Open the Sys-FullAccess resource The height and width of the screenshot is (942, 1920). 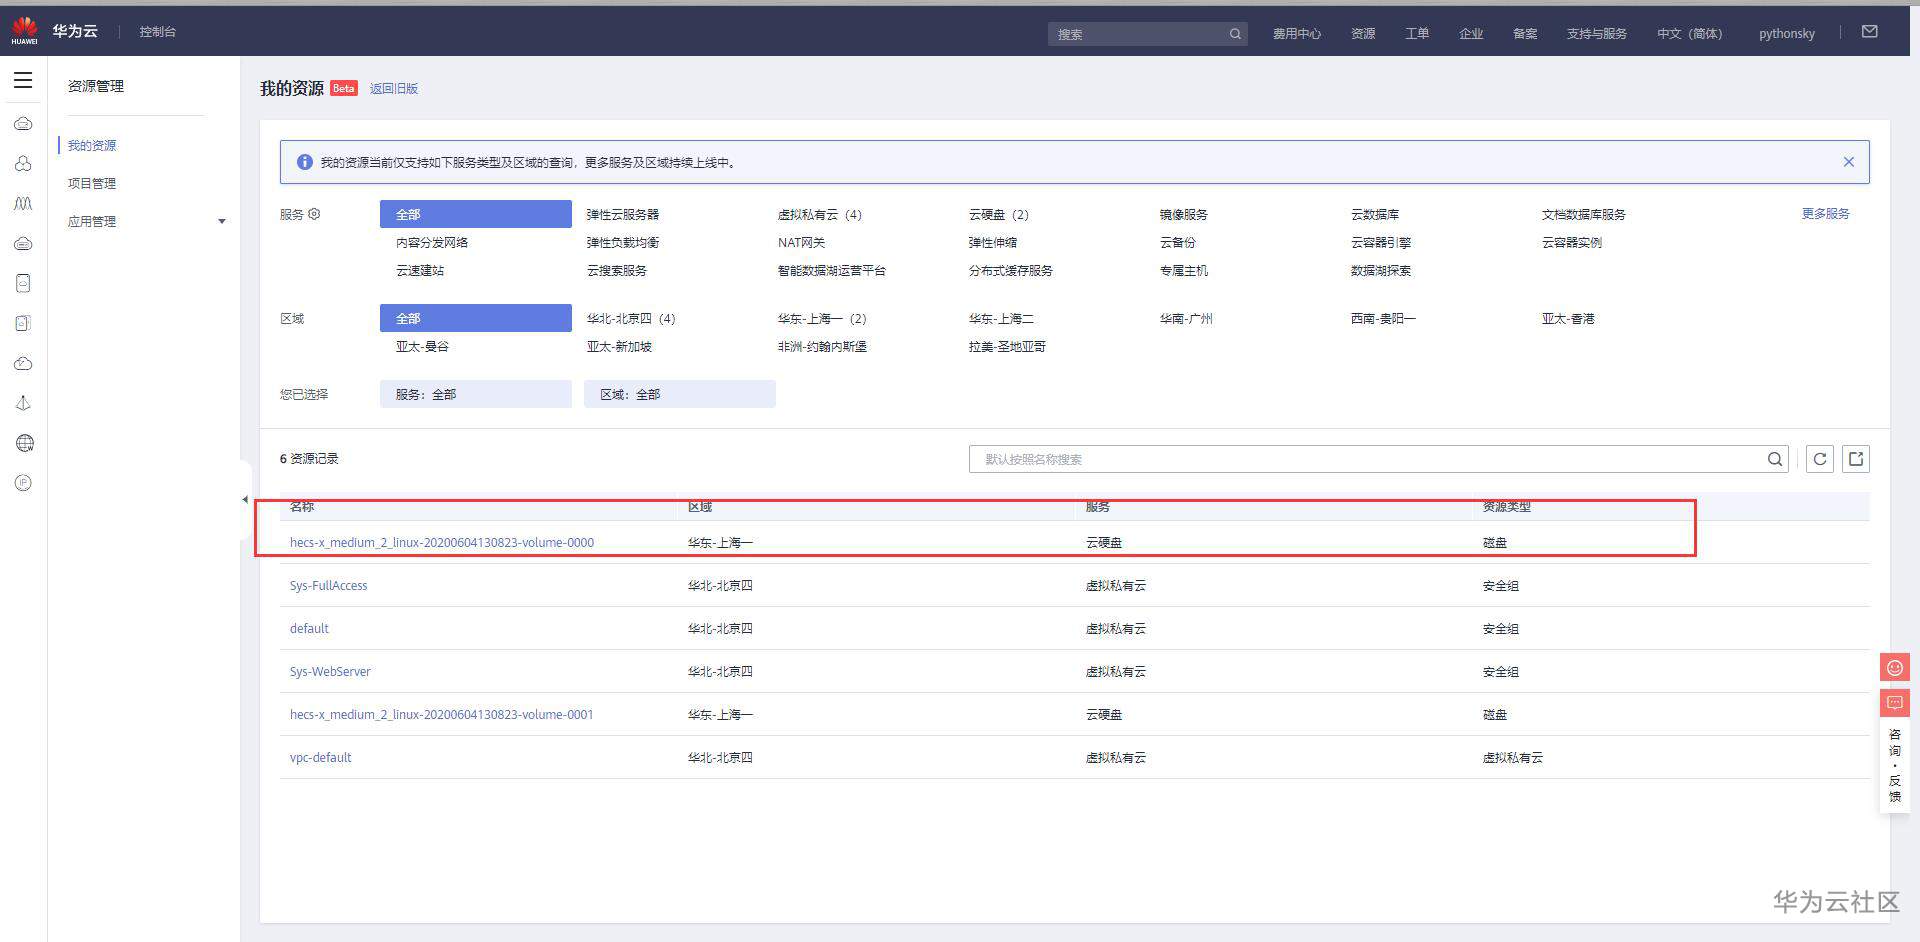[x=329, y=586]
